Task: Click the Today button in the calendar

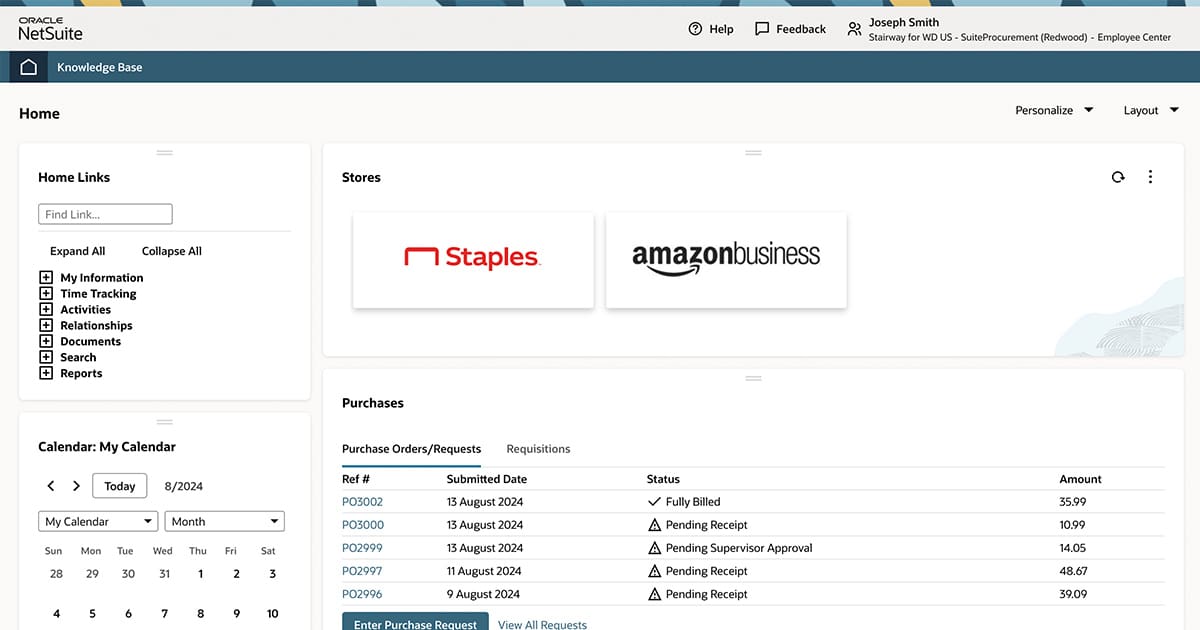Action: 119,485
